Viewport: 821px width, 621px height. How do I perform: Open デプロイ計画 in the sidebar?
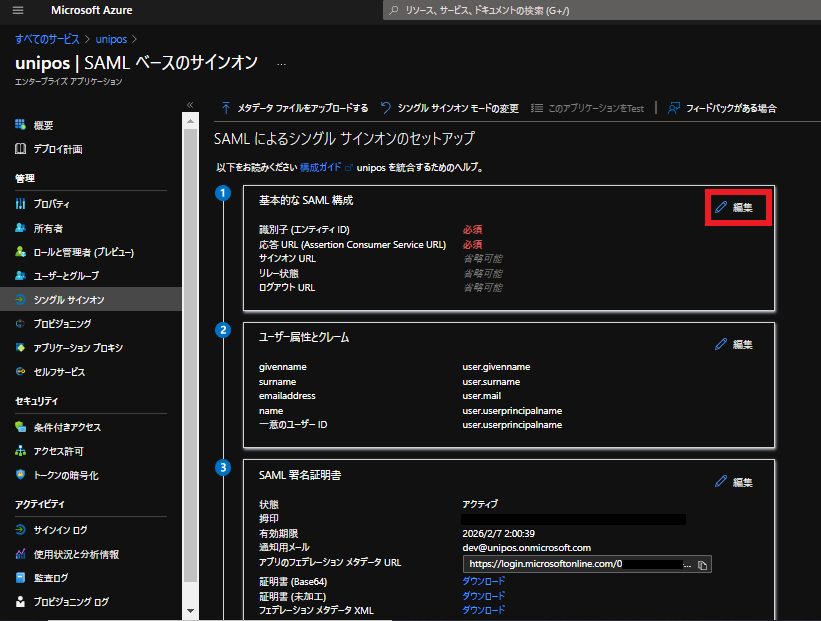[58, 149]
